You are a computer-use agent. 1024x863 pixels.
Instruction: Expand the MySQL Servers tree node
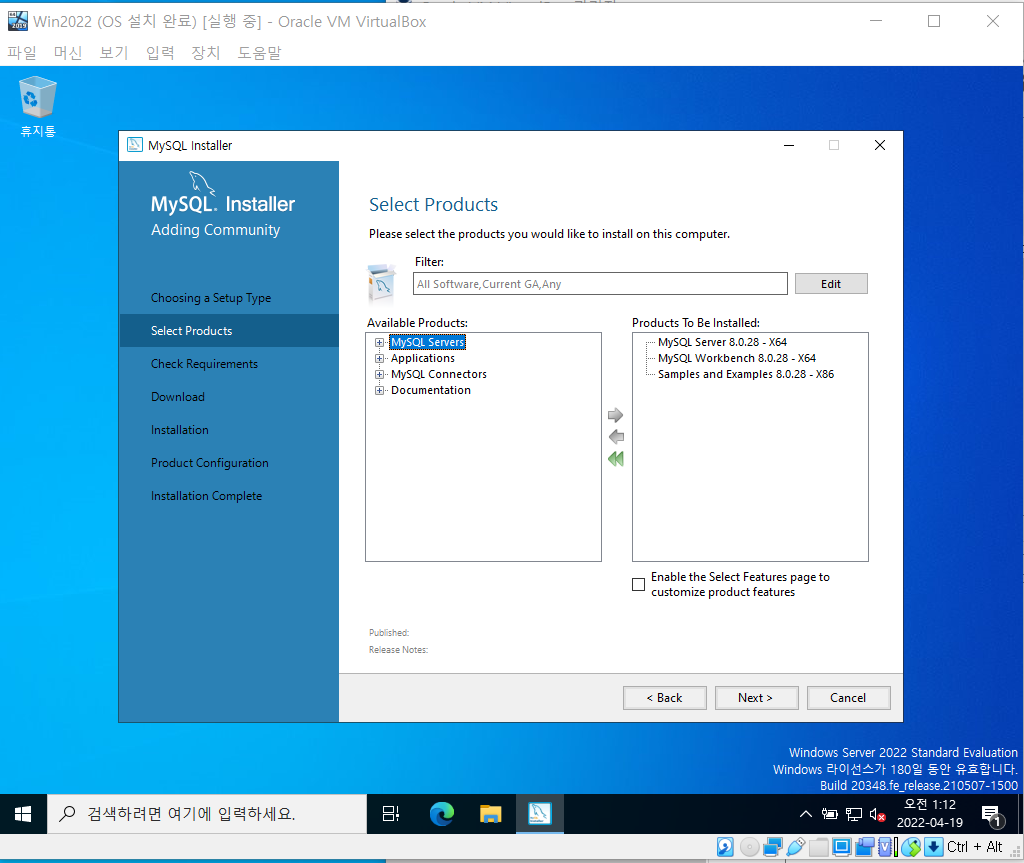(379, 342)
